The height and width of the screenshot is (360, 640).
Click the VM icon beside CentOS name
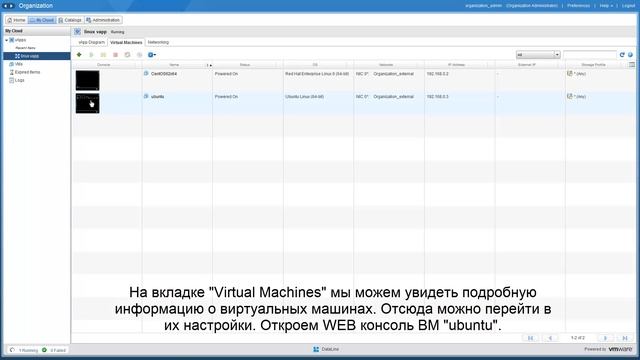click(146, 73)
